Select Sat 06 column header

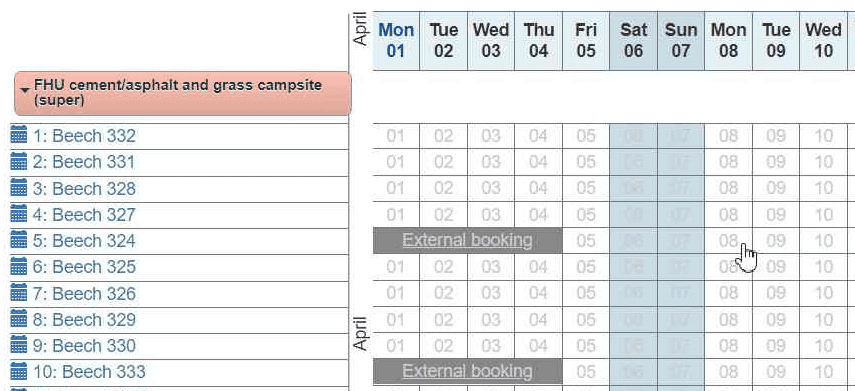coord(634,41)
